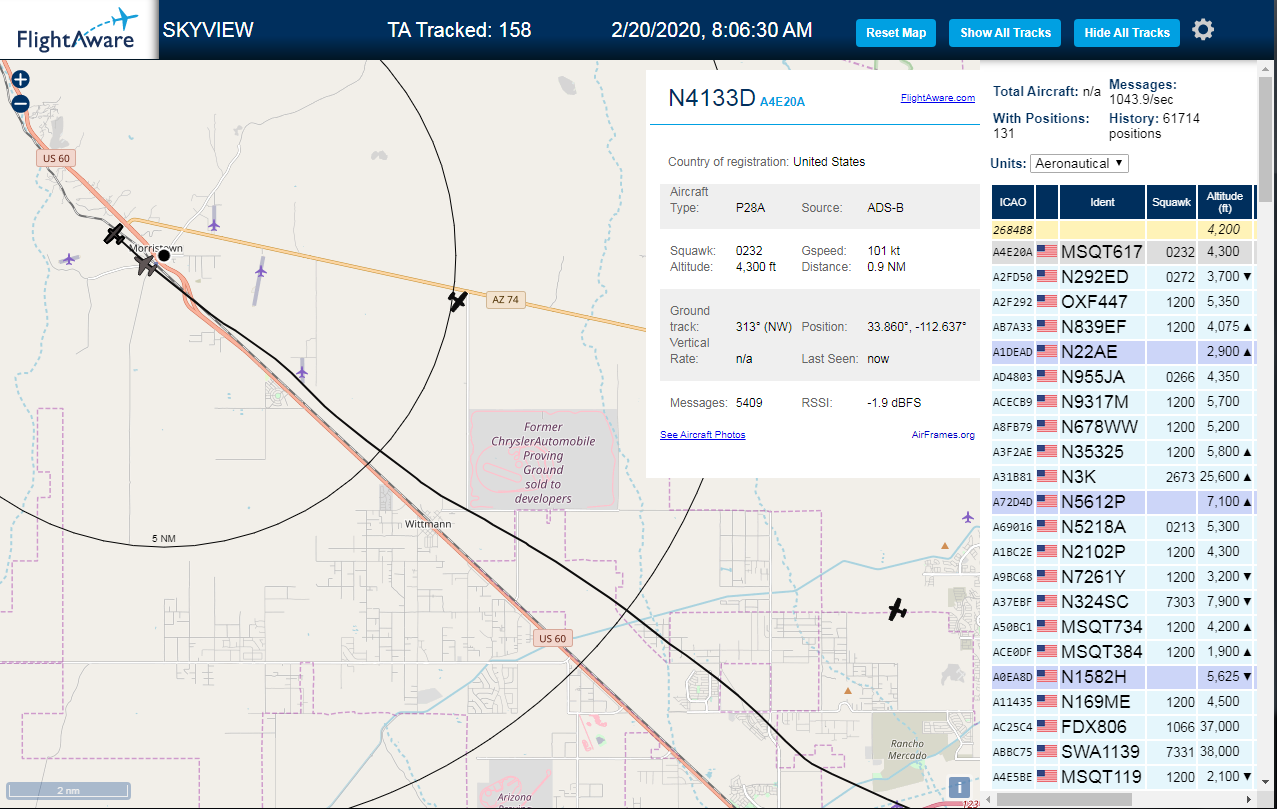Select MSQT119 aircraft row
1277x809 pixels.
[1123, 777]
